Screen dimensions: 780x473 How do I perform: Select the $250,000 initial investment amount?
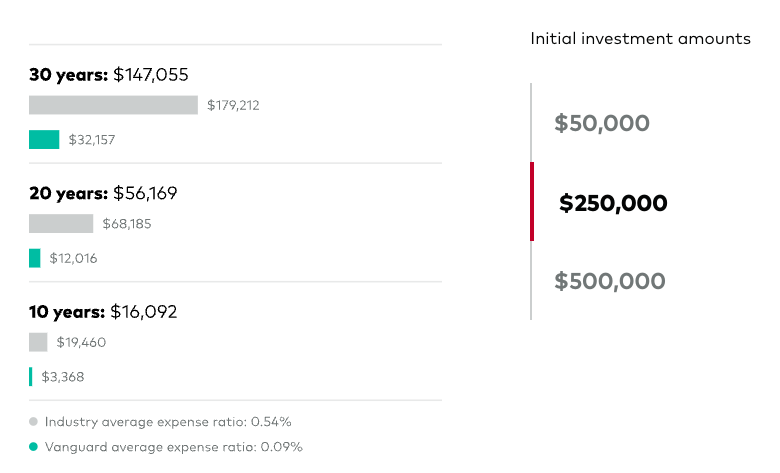pyautogui.click(x=613, y=203)
